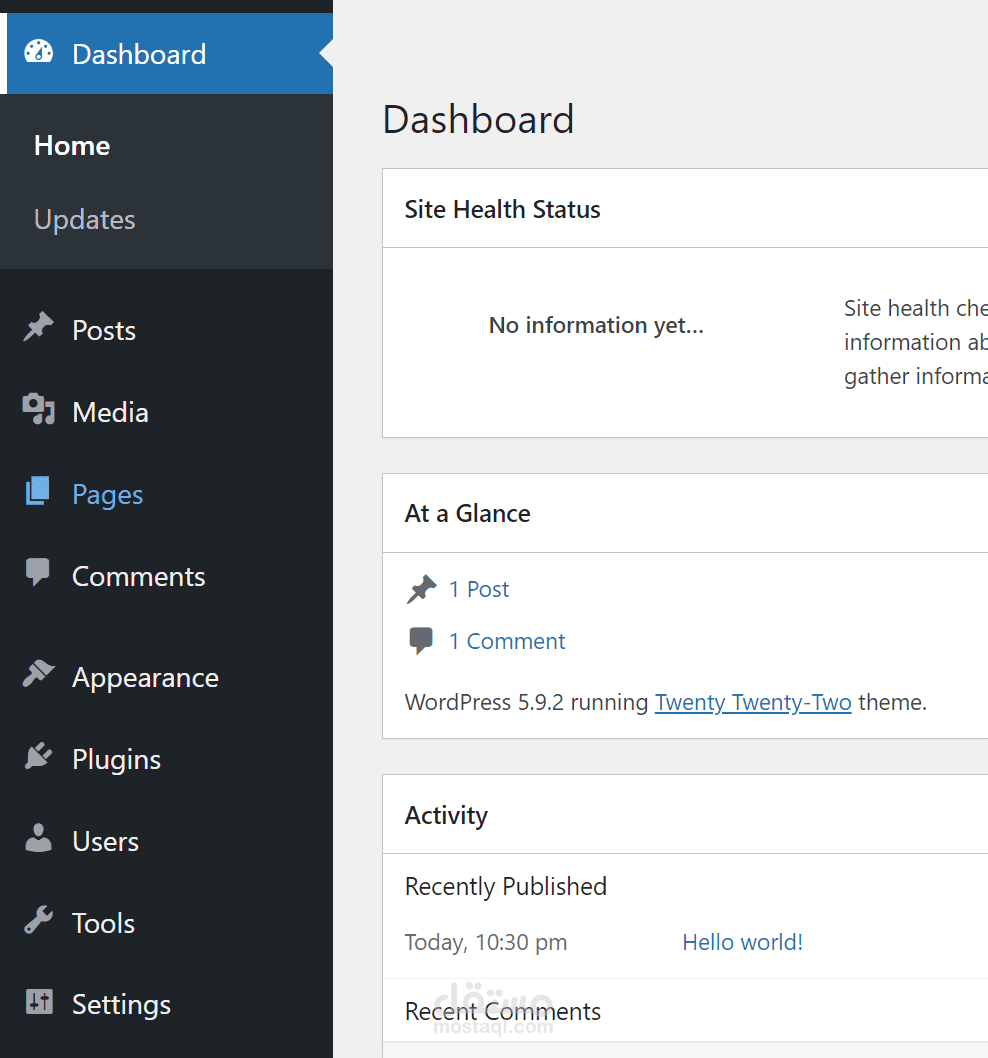The height and width of the screenshot is (1058, 988).
Task: Click the Plugins plug icon
Action: tap(38, 756)
